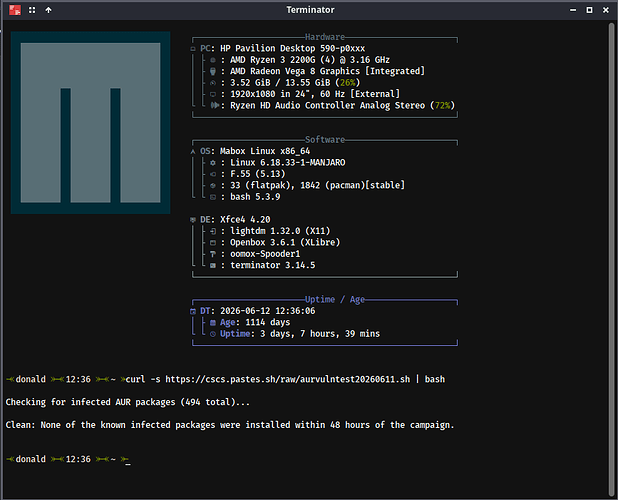Click the Hardware section header

[x=325, y=37]
